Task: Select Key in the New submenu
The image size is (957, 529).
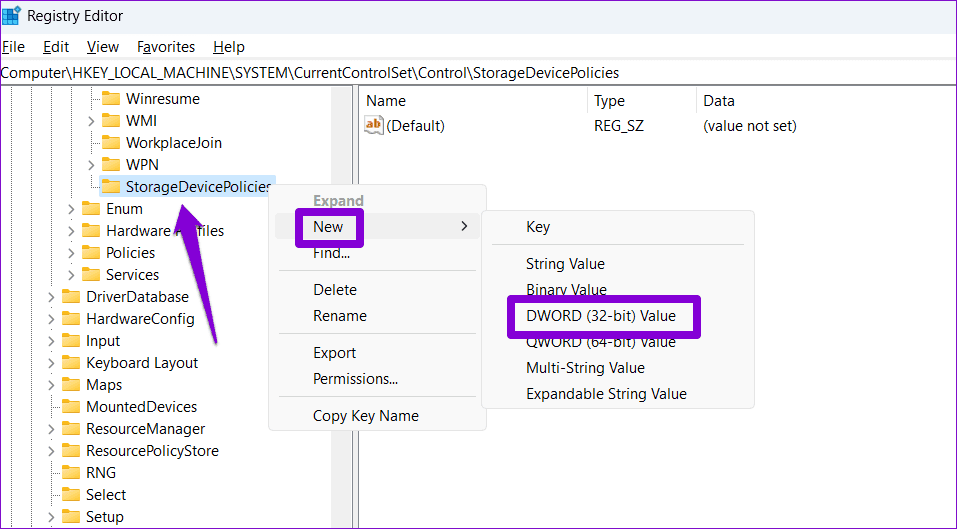Action: (618, 226)
